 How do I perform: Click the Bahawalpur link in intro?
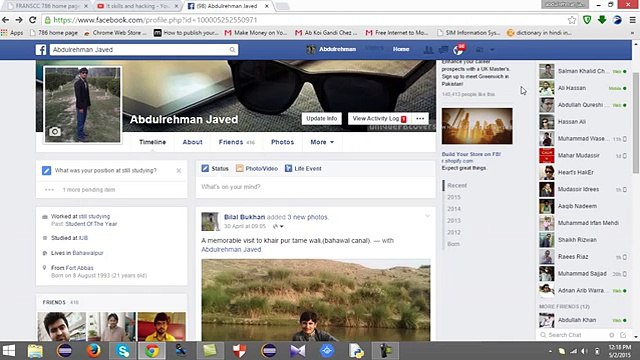point(88,253)
